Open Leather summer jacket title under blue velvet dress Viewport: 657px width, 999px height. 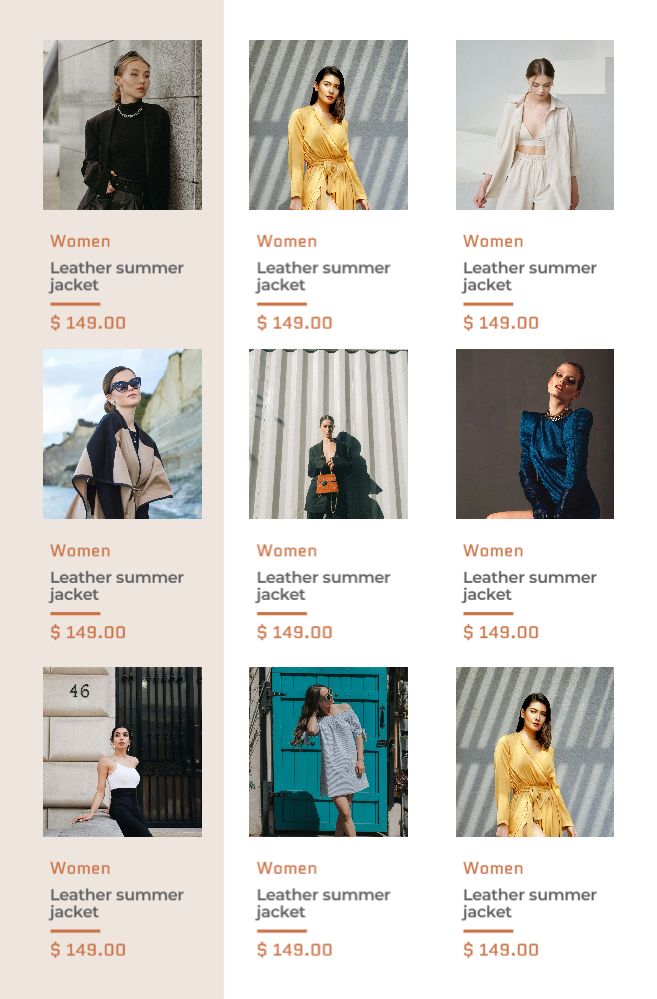pos(530,586)
